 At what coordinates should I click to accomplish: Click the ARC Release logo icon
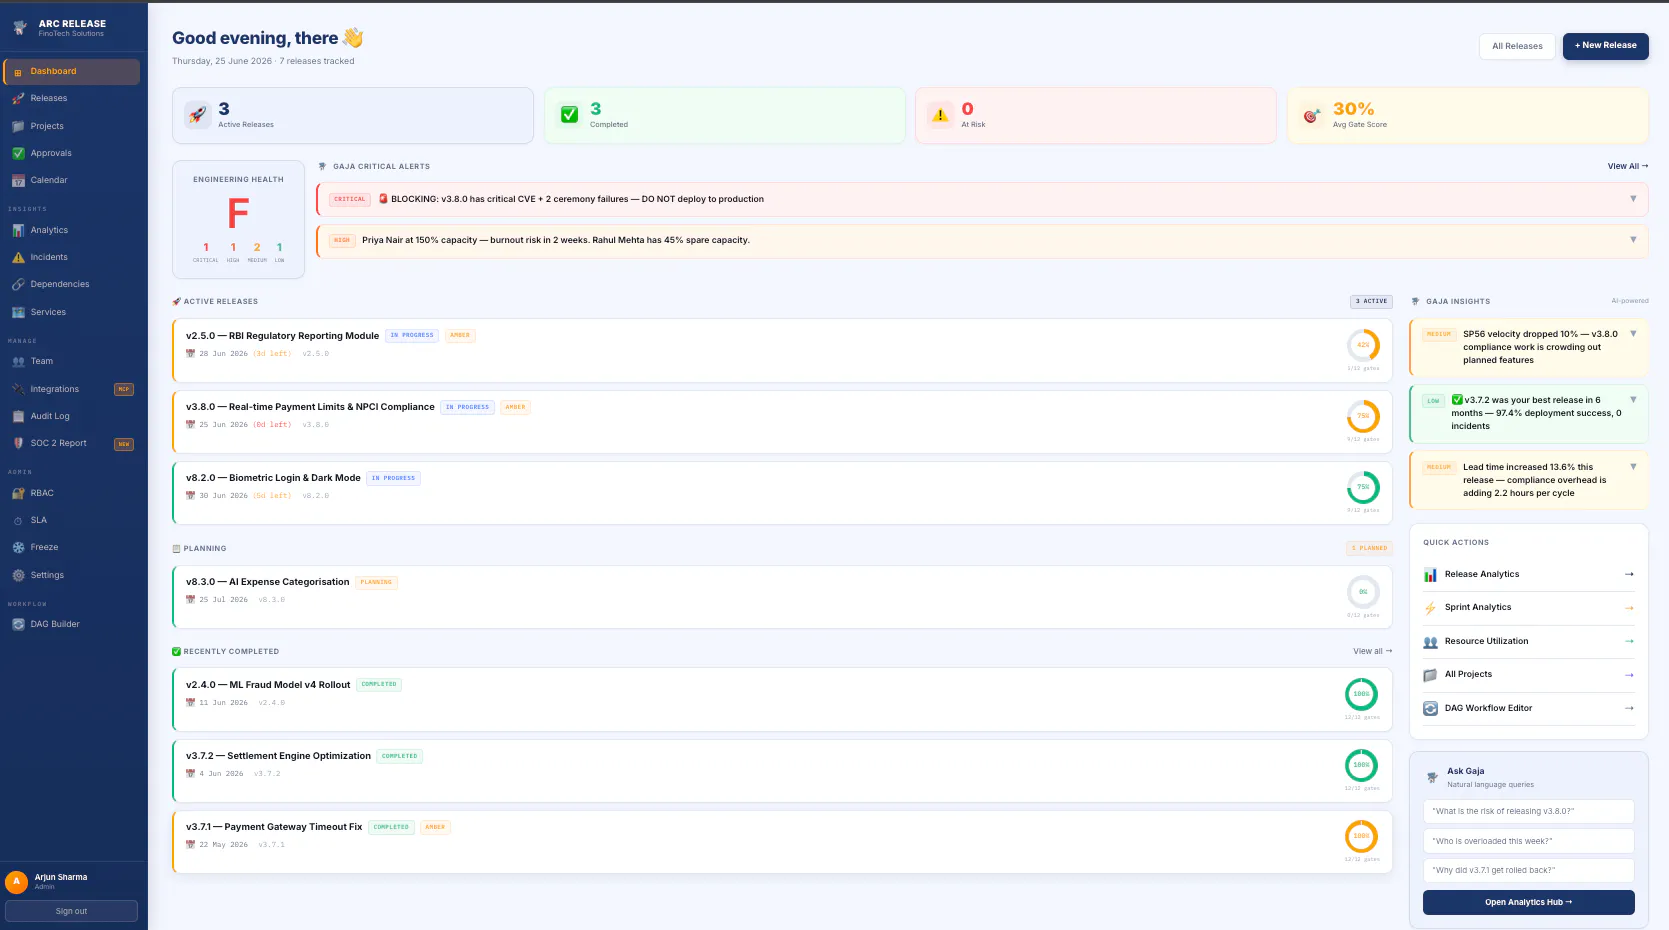20,28
